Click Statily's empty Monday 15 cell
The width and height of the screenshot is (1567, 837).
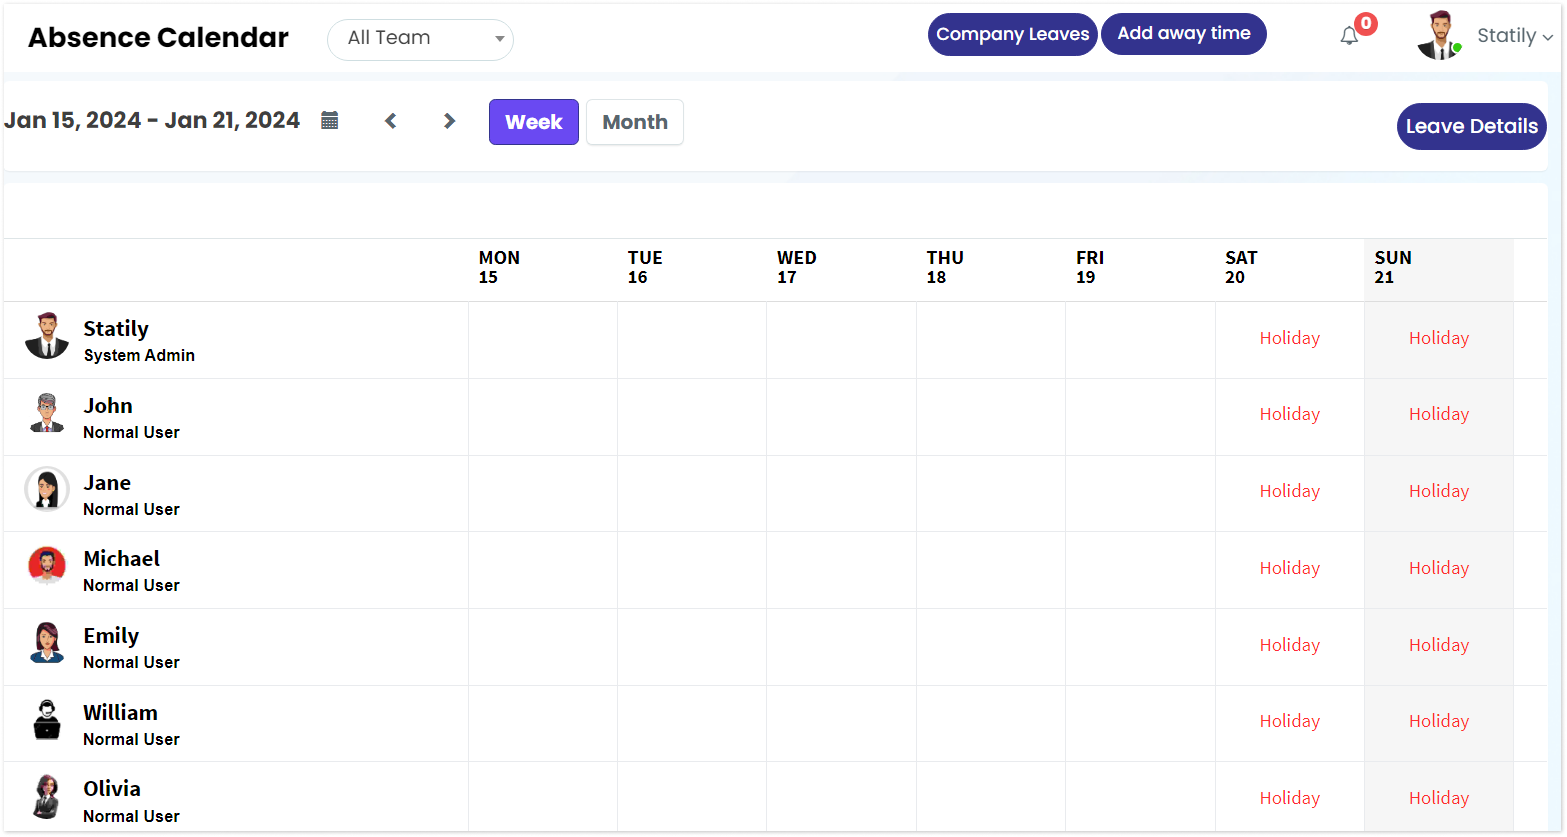543,340
